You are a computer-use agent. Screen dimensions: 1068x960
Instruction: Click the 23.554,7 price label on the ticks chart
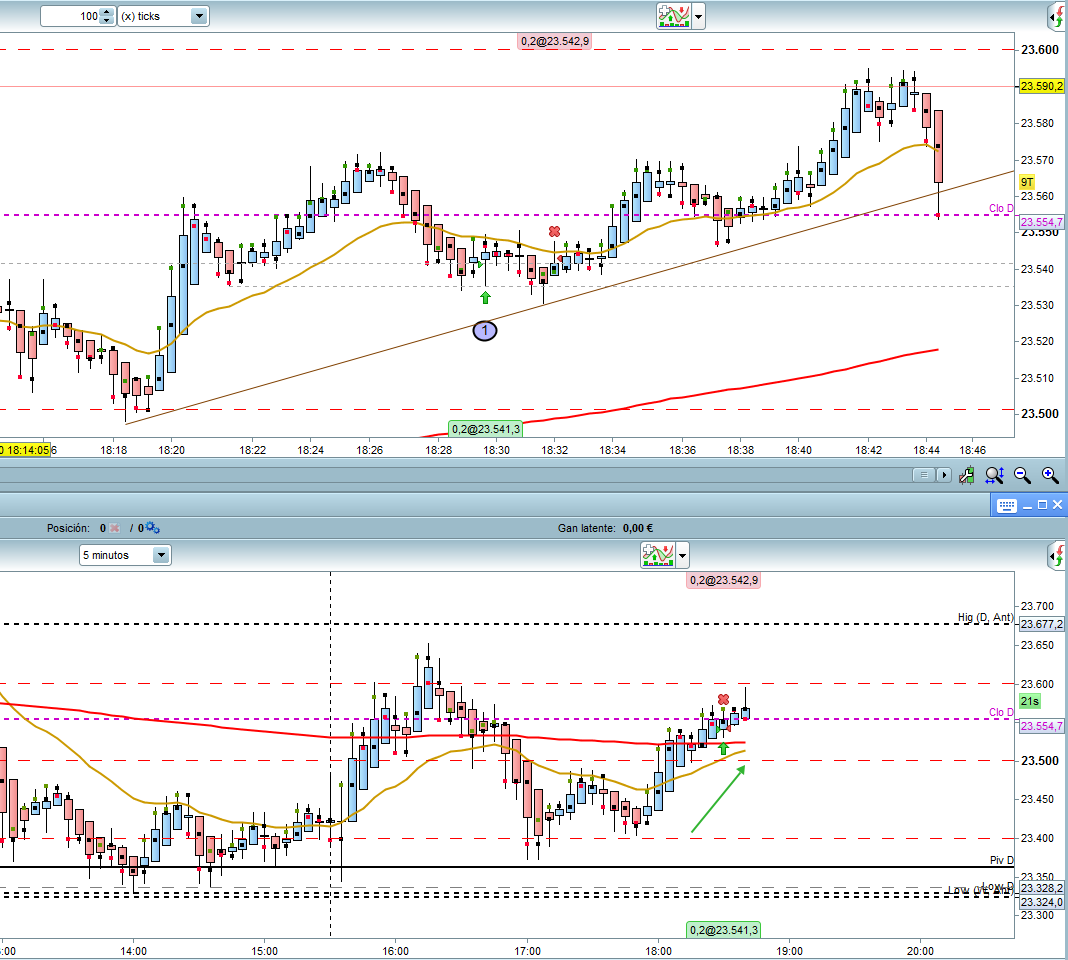click(1041, 222)
